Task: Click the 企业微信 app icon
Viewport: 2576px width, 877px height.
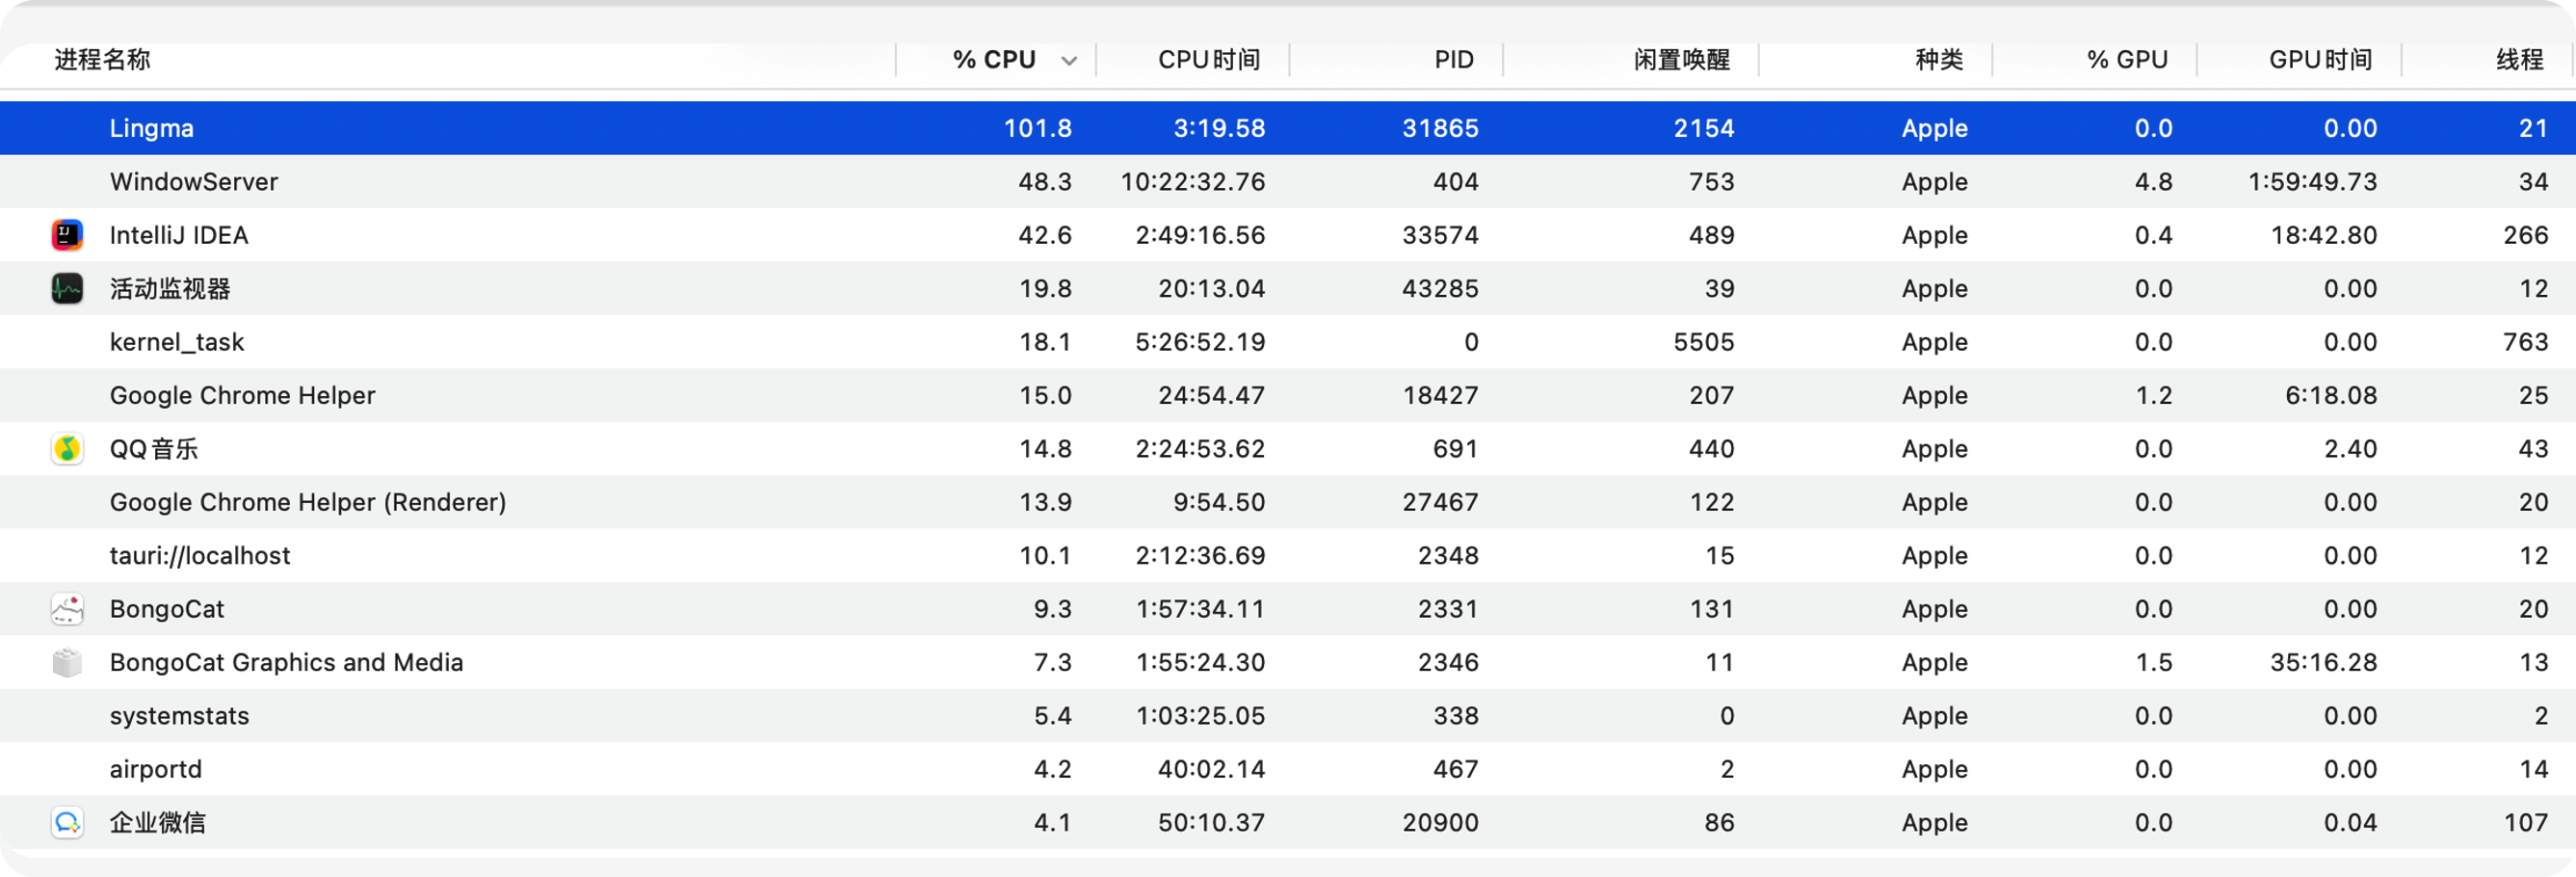Action: (67, 822)
